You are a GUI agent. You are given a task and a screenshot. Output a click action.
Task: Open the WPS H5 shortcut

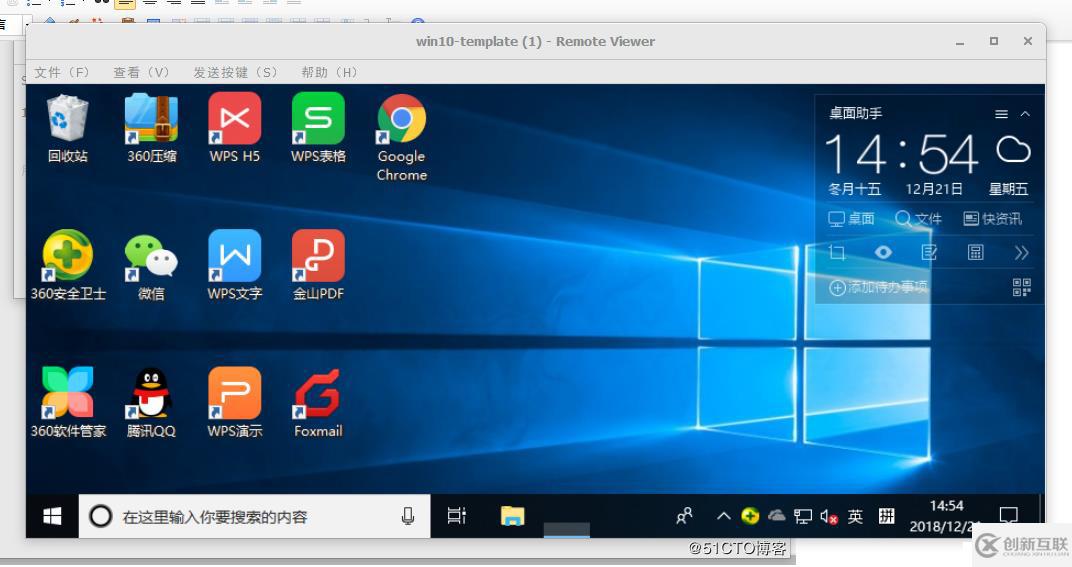(x=234, y=130)
